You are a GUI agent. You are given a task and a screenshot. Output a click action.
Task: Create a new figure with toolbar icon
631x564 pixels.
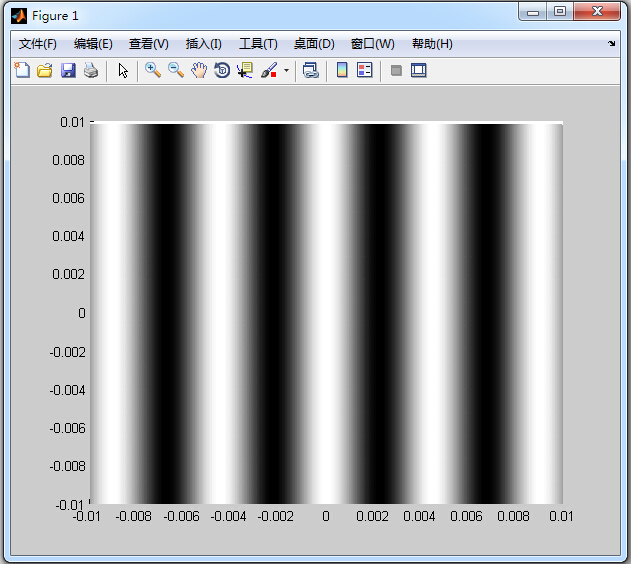pos(22,70)
